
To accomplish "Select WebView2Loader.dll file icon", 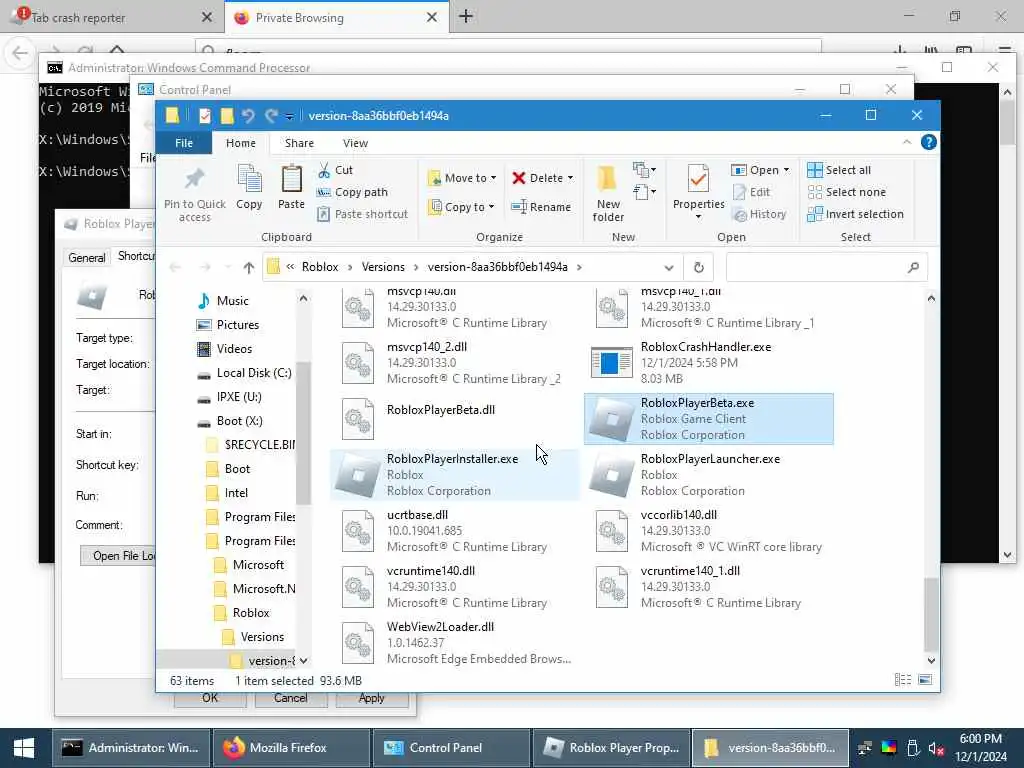I will pos(358,643).
